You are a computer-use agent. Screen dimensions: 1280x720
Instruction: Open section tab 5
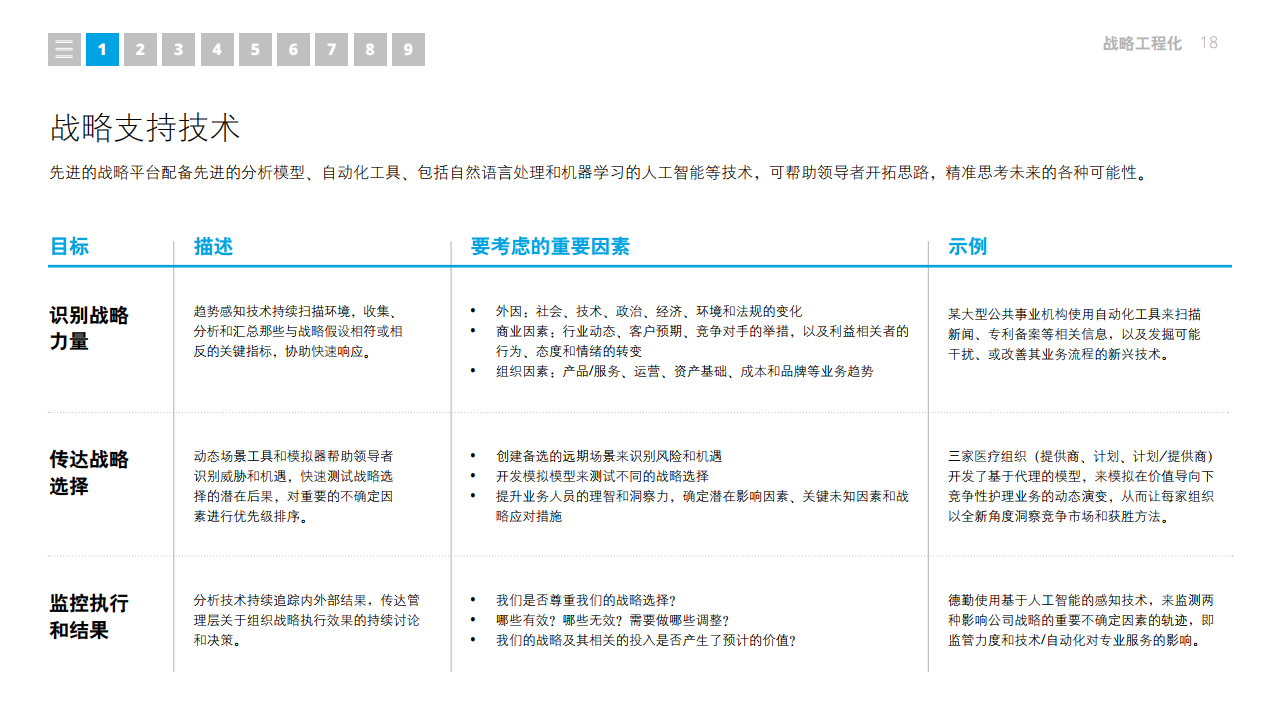(x=255, y=49)
